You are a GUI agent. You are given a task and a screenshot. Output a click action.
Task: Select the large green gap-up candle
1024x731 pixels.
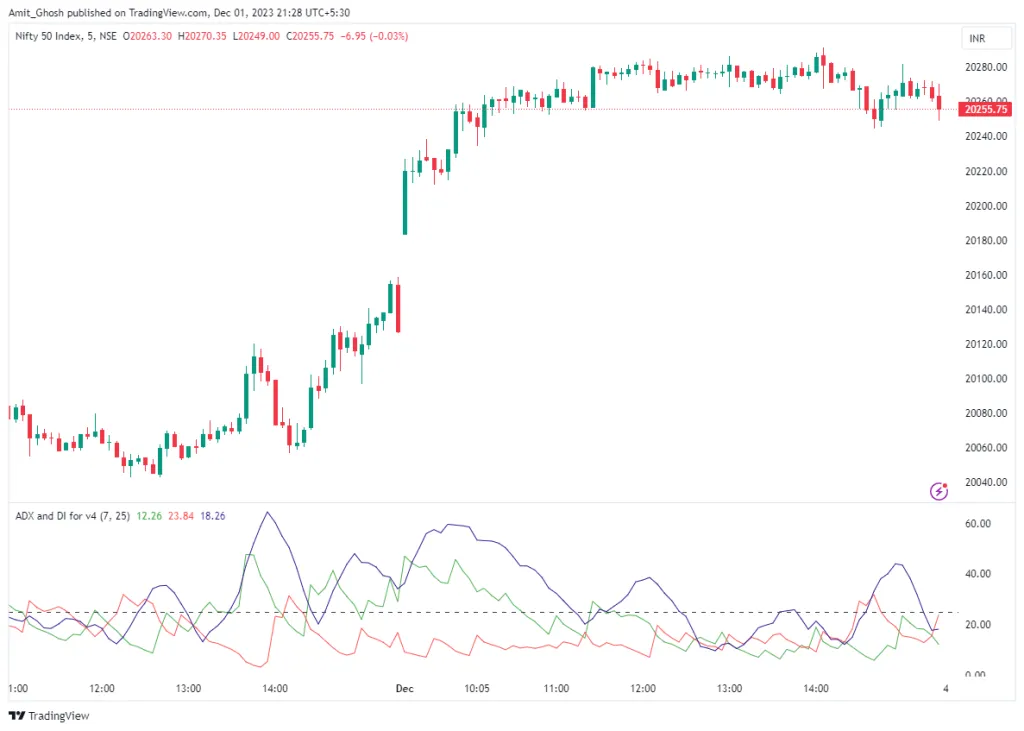[x=405, y=202]
